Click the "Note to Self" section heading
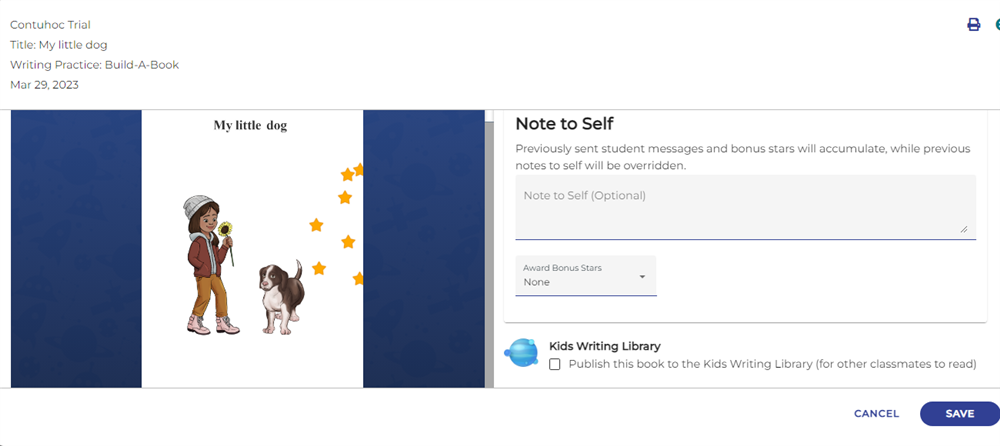This screenshot has width=1000, height=446. (x=564, y=124)
